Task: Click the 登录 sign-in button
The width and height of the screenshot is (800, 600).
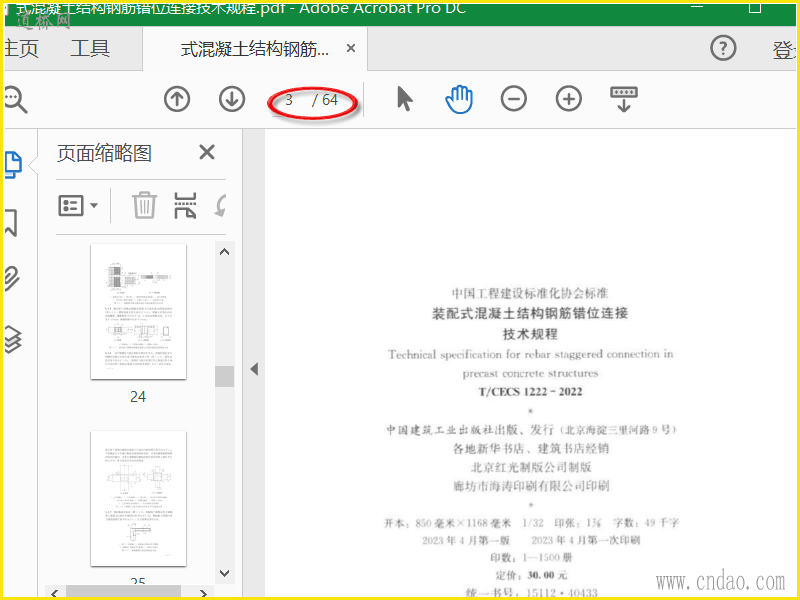Action: pos(785,50)
